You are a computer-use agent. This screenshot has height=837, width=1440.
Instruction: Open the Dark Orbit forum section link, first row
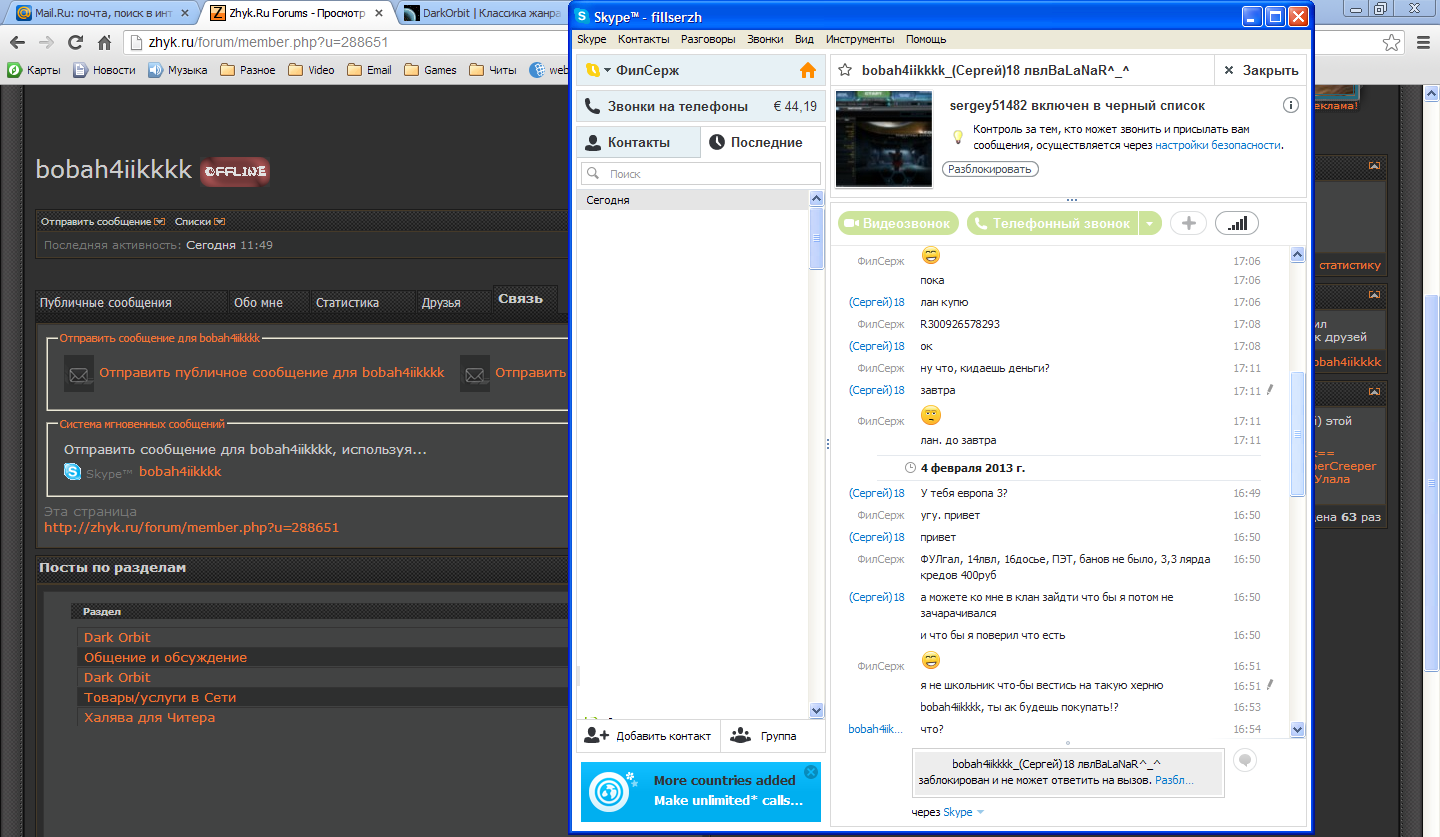click(x=117, y=637)
